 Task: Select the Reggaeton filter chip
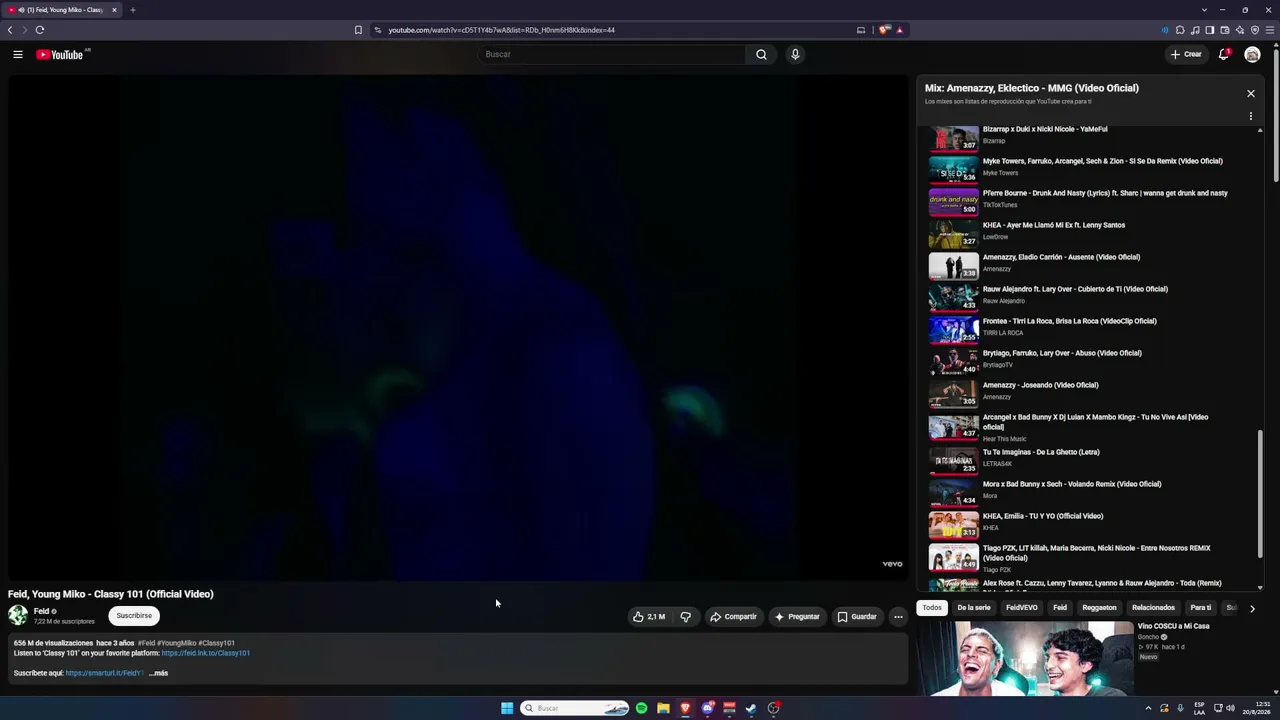point(1099,608)
